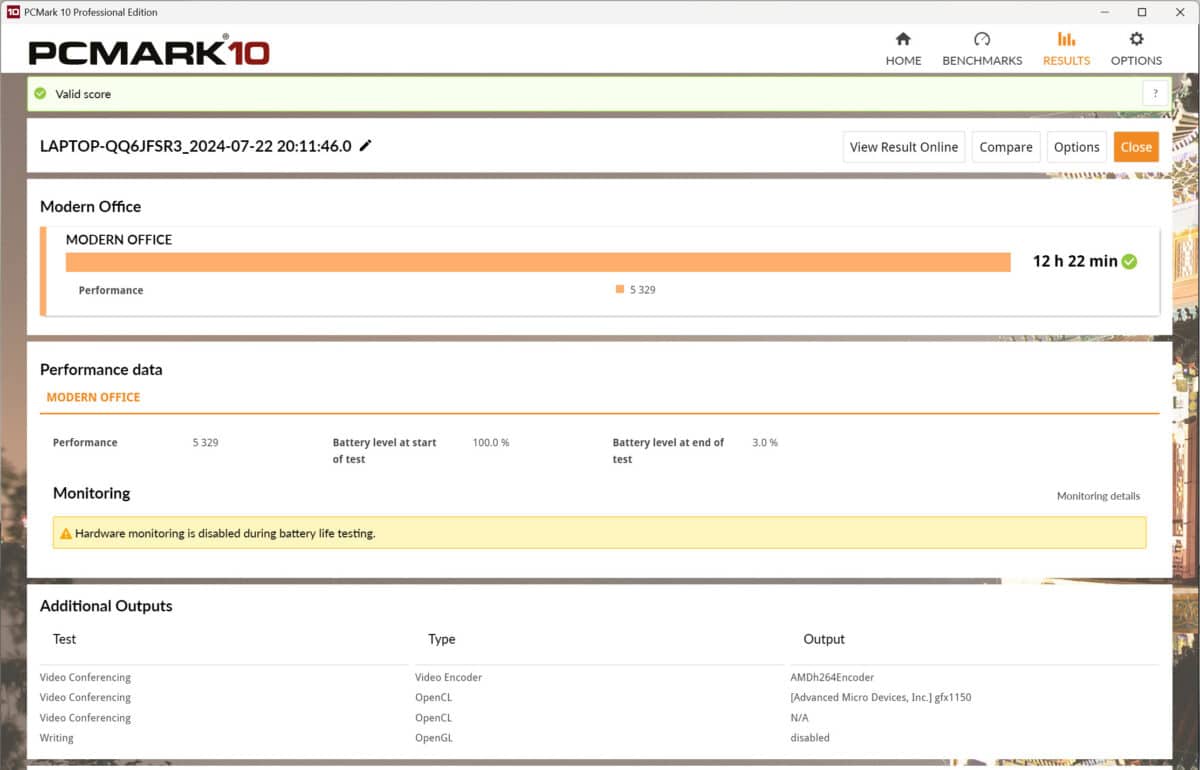Open result Options button beside Compare
The image size is (1200, 770).
[x=1077, y=147]
